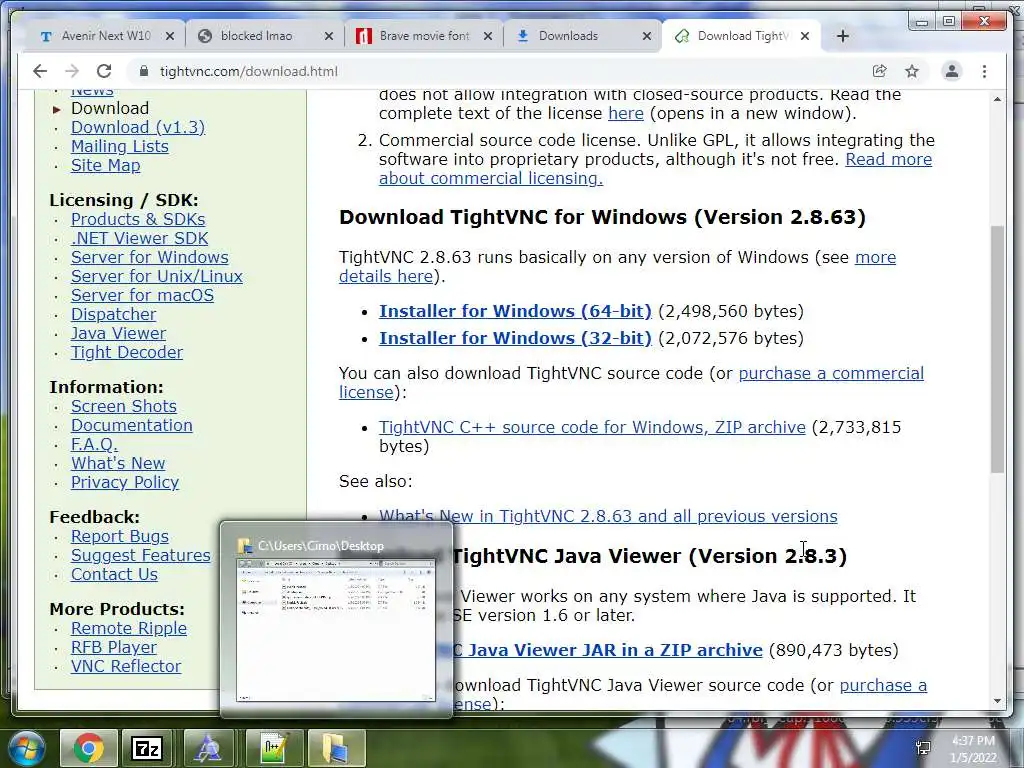This screenshot has height=768, width=1024.
Task: Click the page scrollbar thumb
Action: [997, 349]
